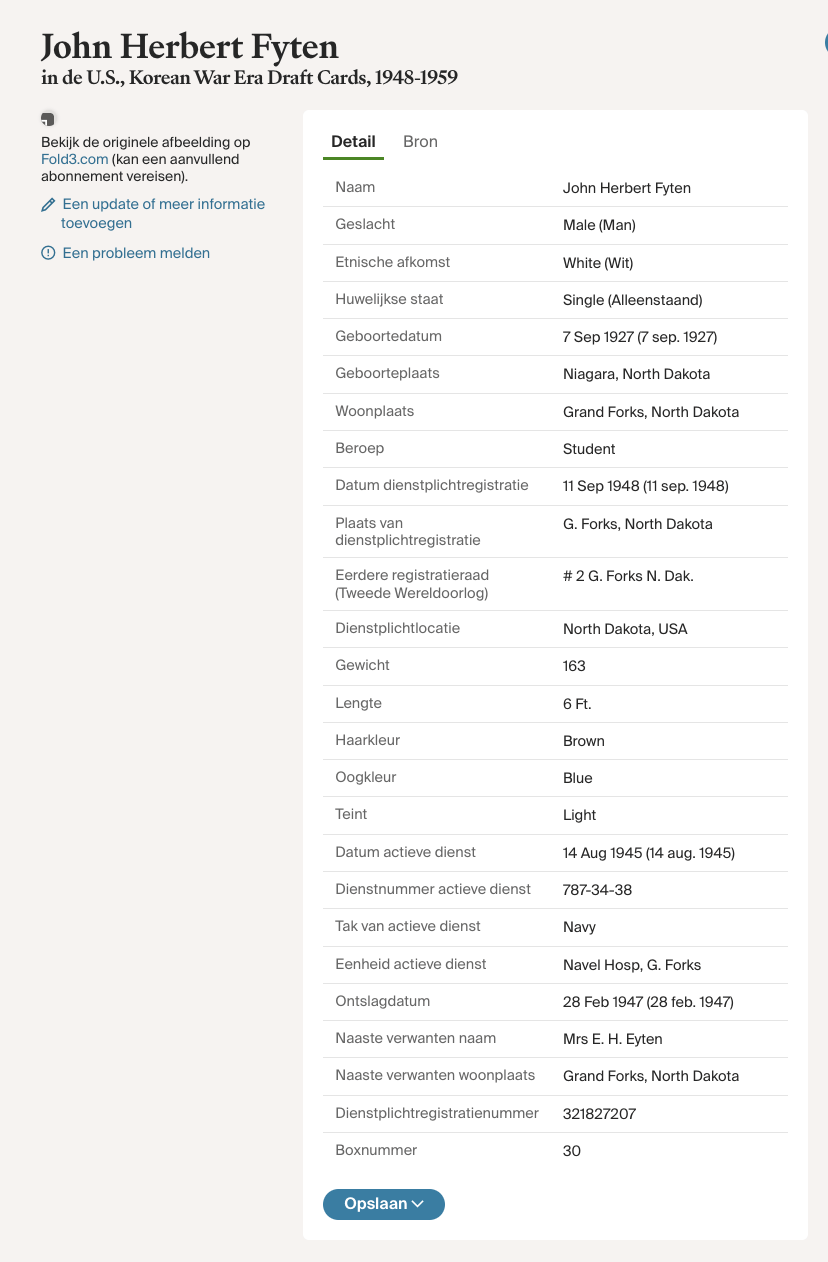Open the Fold3.com link

pyautogui.click(x=74, y=159)
